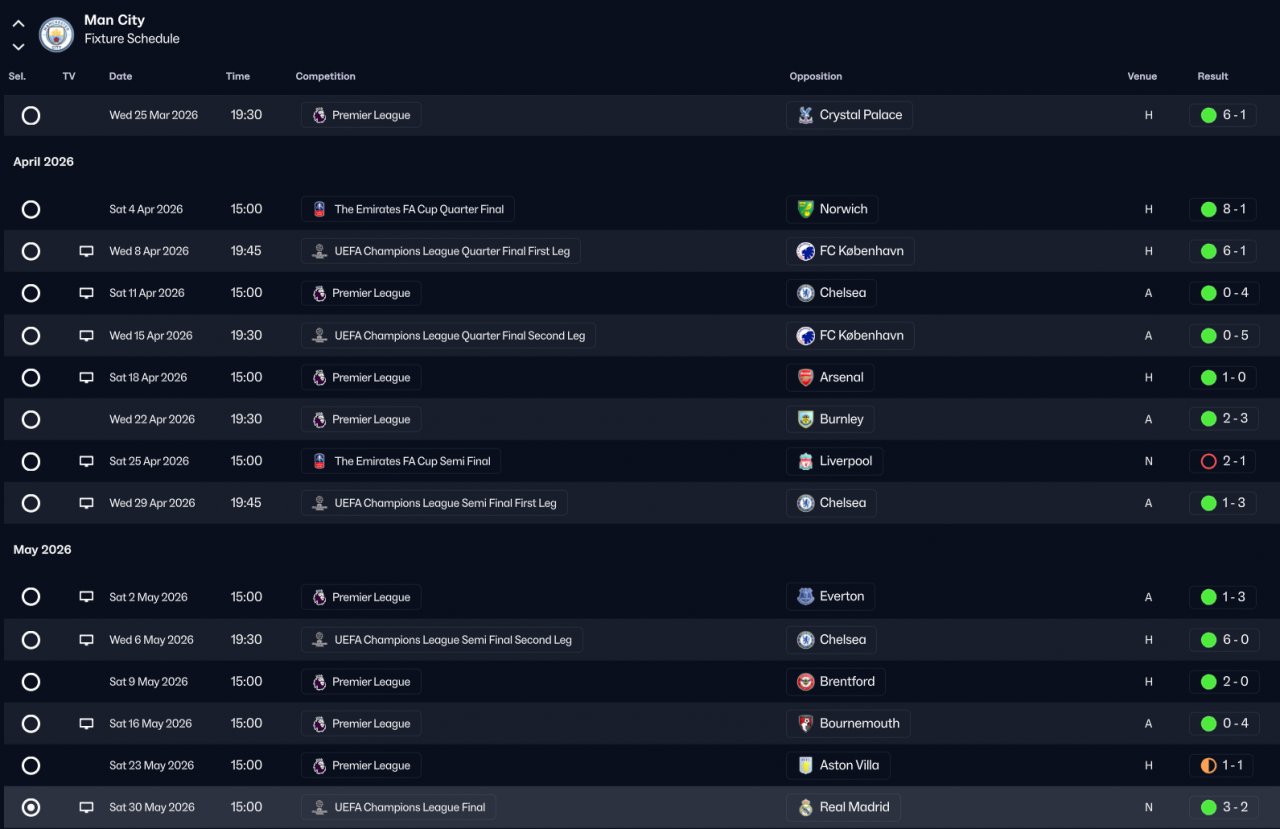Click the Man City club crest
The height and width of the screenshot is (829, 1280).
(x=56, y=34)
